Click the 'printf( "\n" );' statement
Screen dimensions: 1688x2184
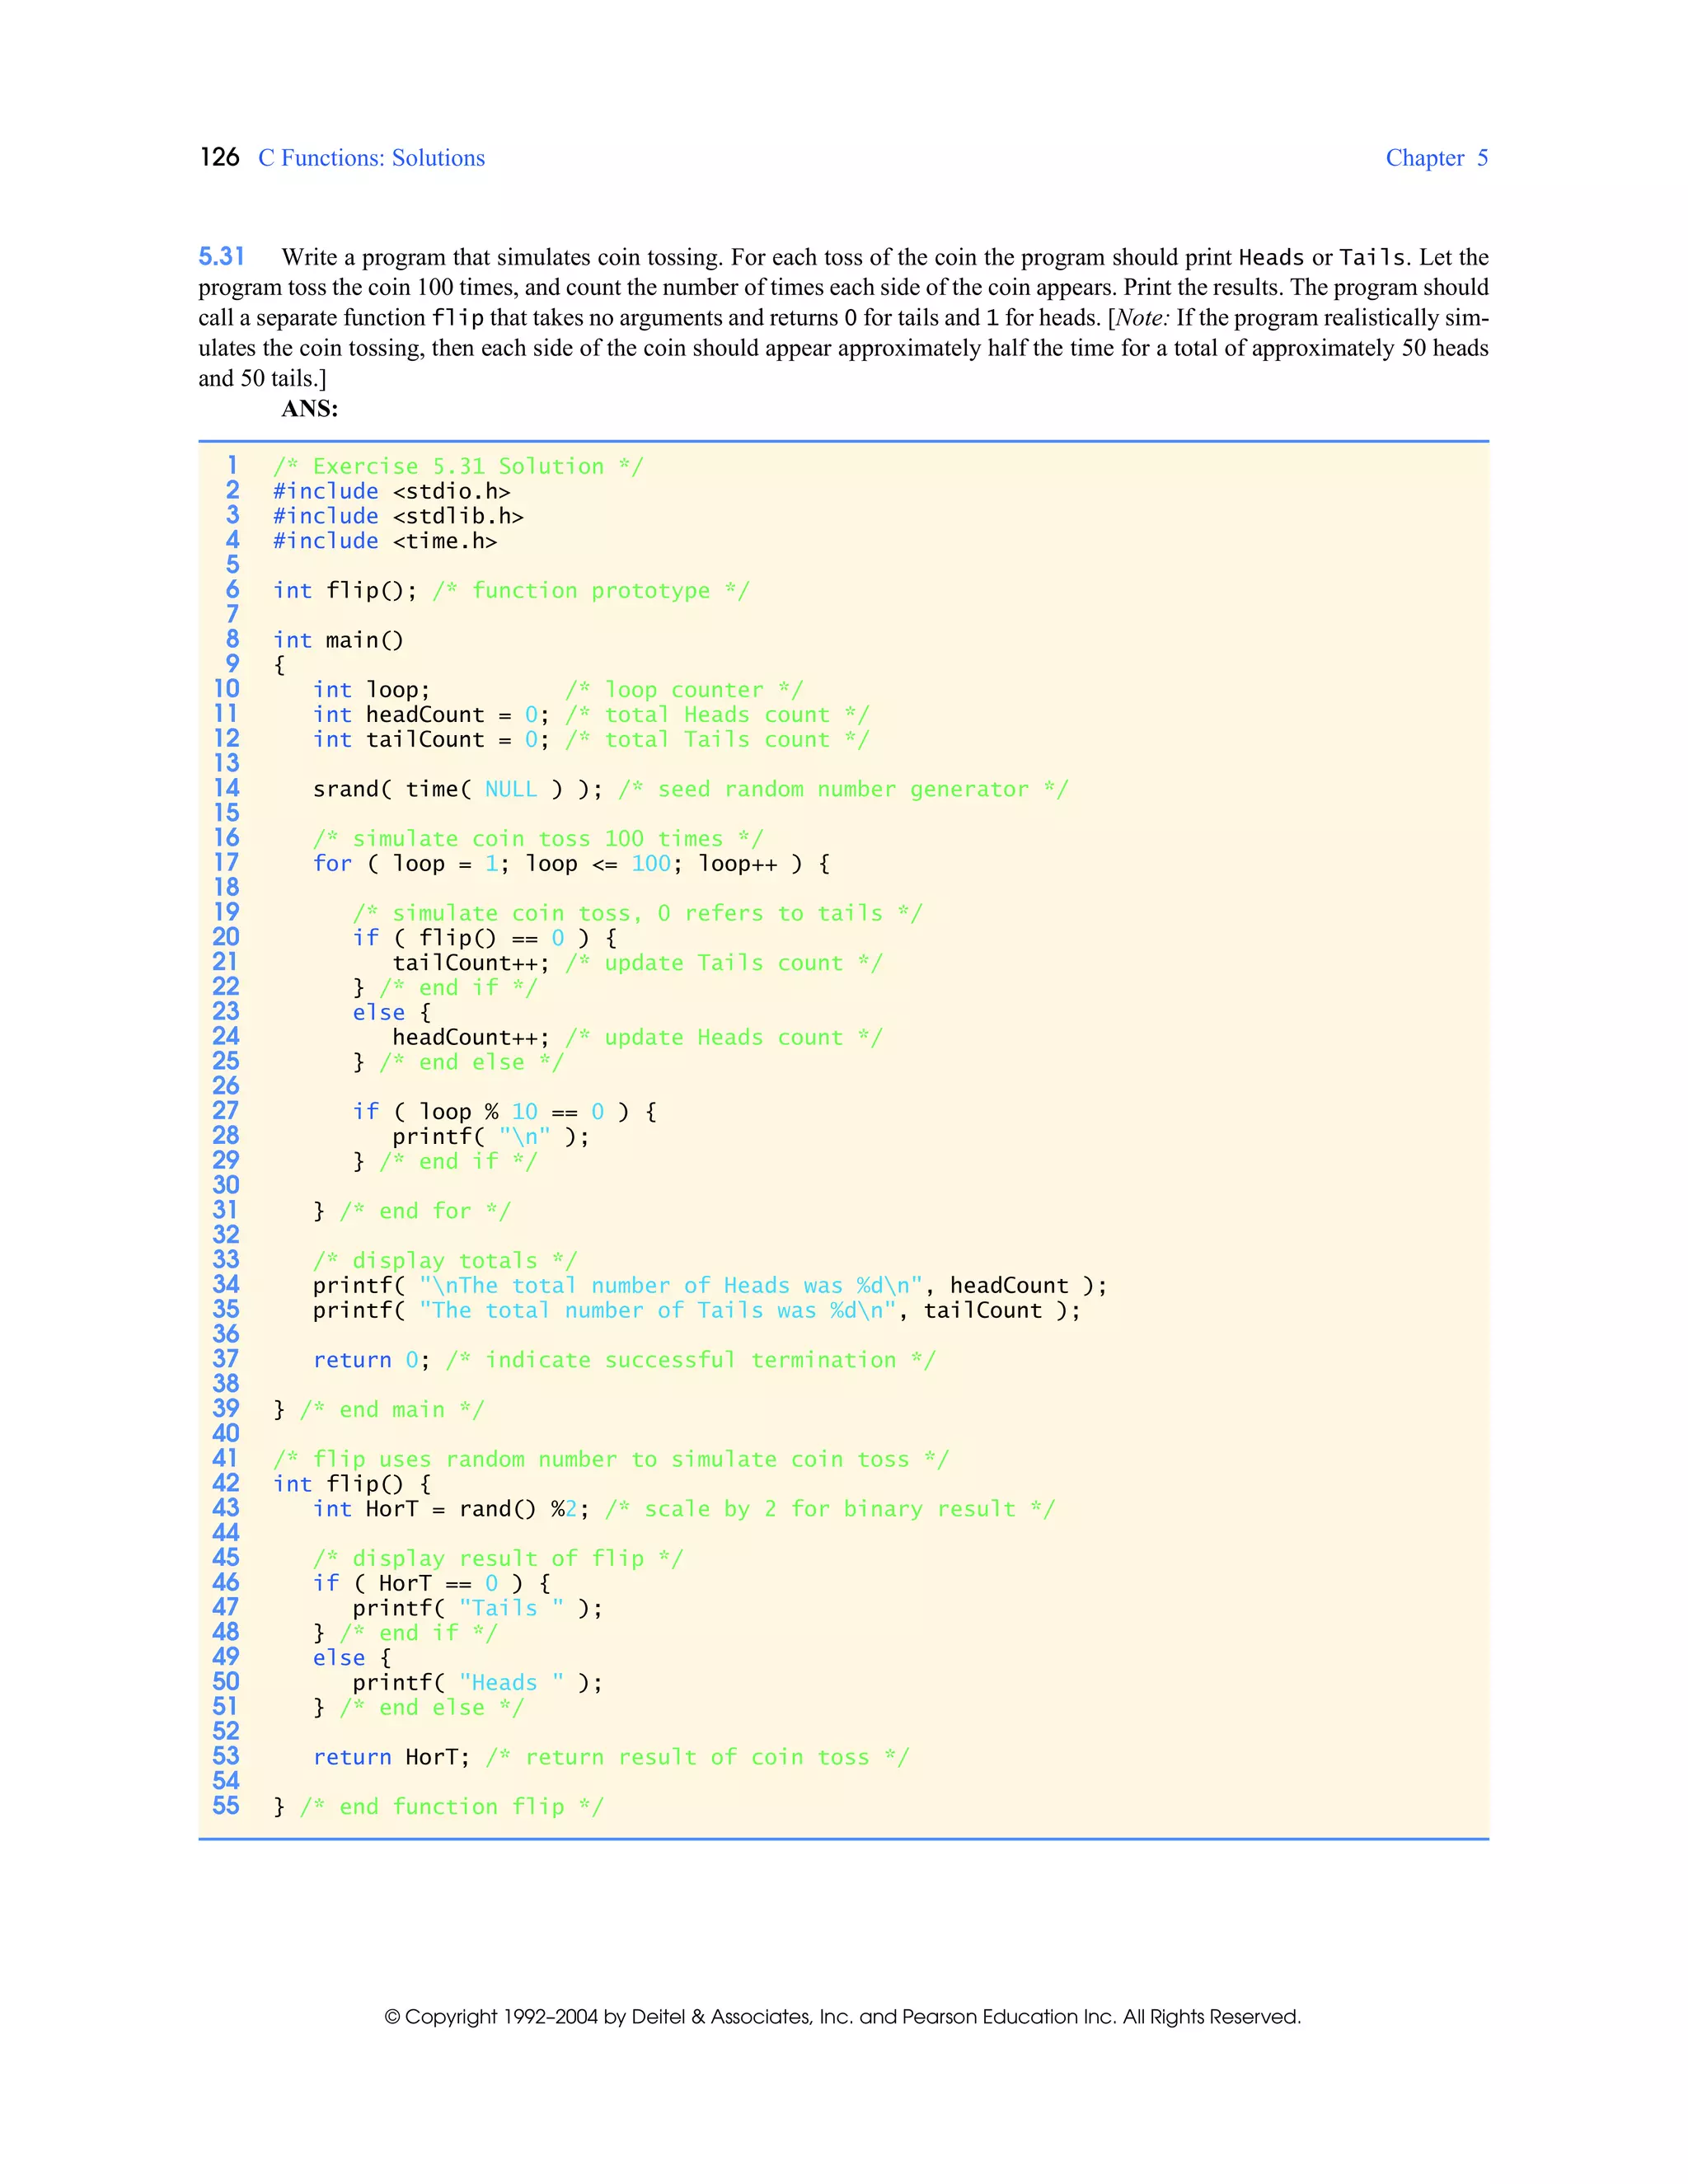click(490, 1137)
